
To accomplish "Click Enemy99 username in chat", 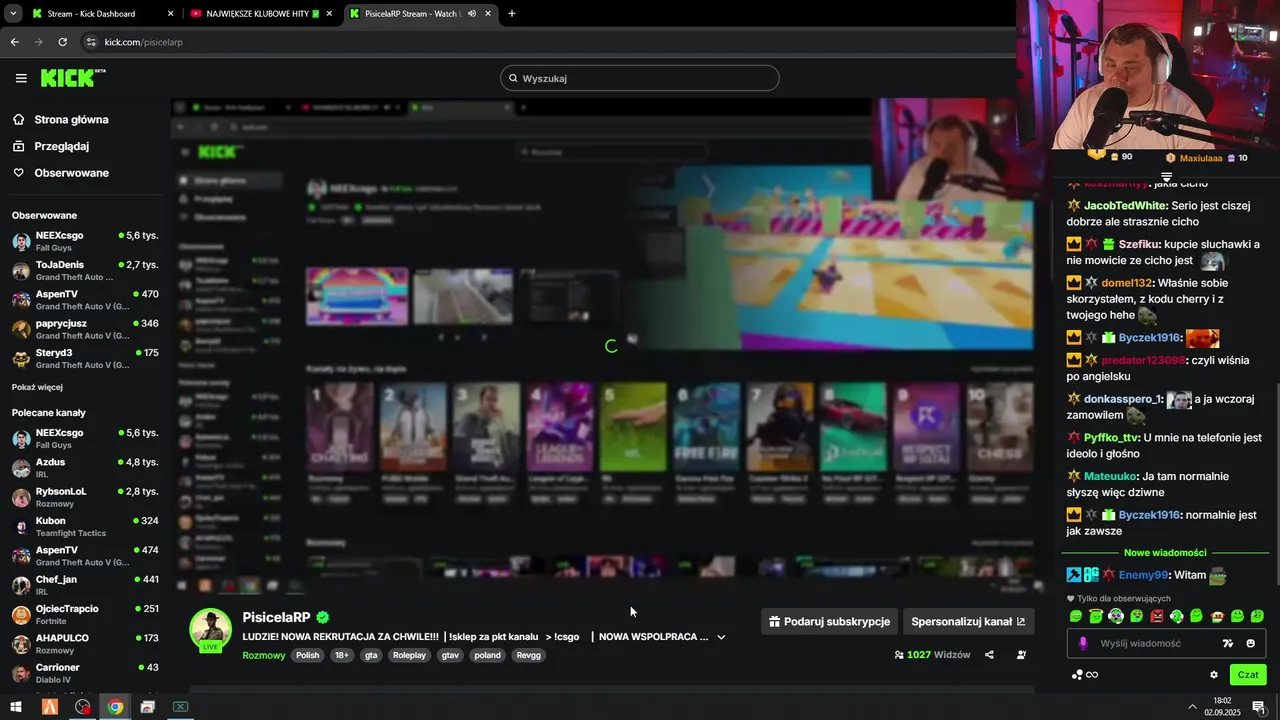I will 1143,575.
